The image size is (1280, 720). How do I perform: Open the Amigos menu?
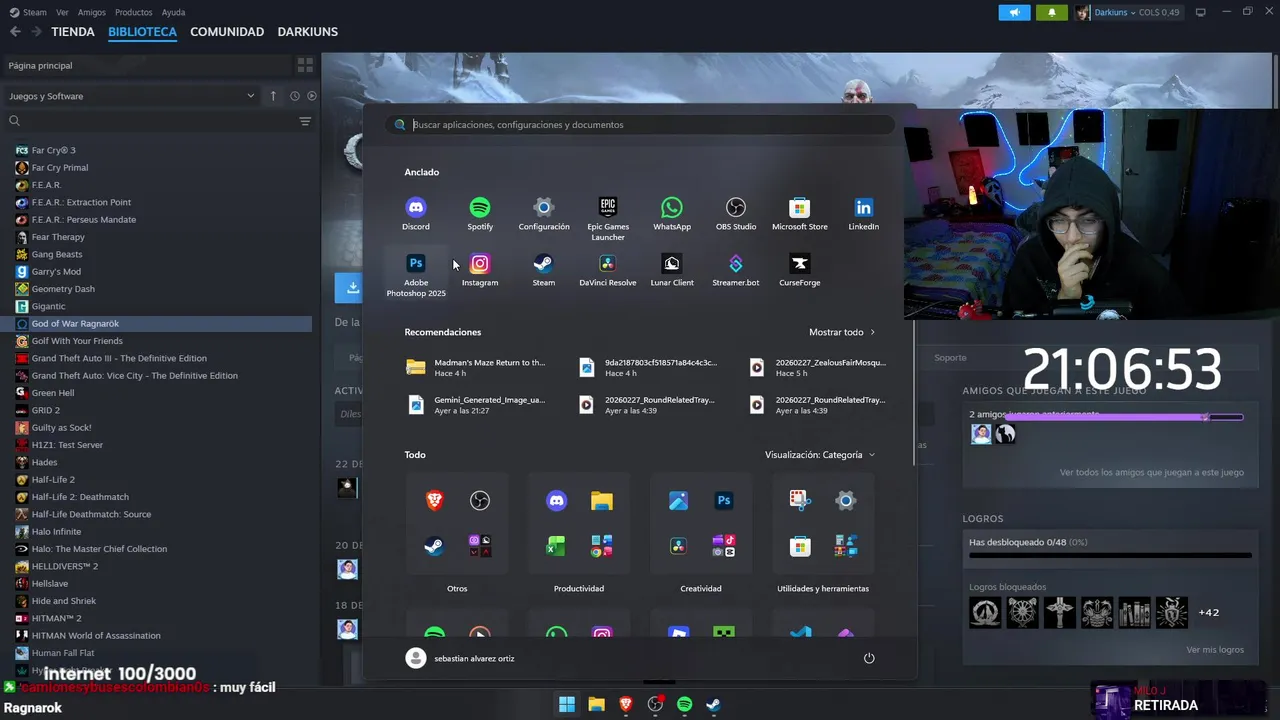92,12
